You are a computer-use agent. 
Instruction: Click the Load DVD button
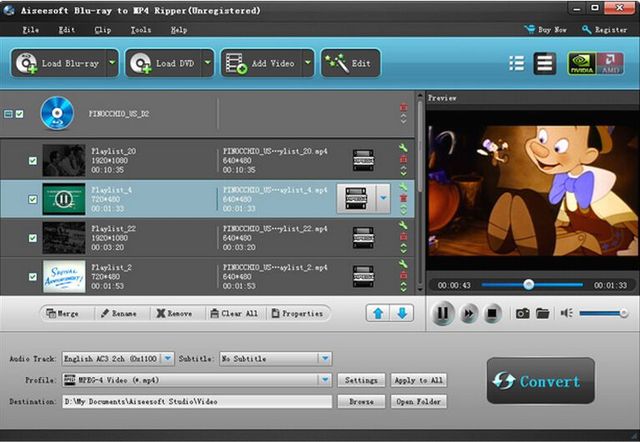pos(164,63)
